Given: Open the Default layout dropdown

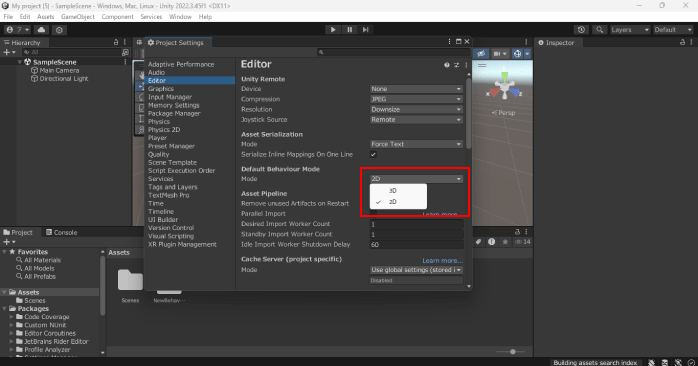Looking at the screenshot, I should click(x=673, y=29).
